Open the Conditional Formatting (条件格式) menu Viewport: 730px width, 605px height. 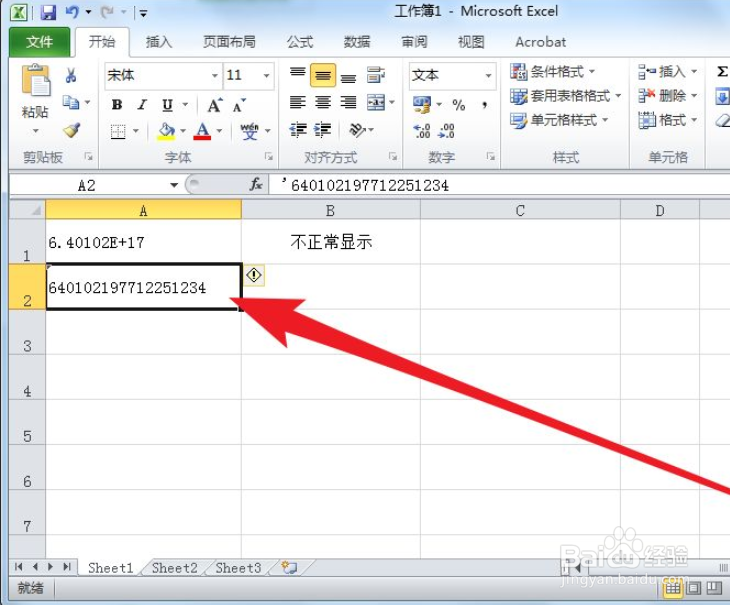pyautogui.click(x=553, y=72)
